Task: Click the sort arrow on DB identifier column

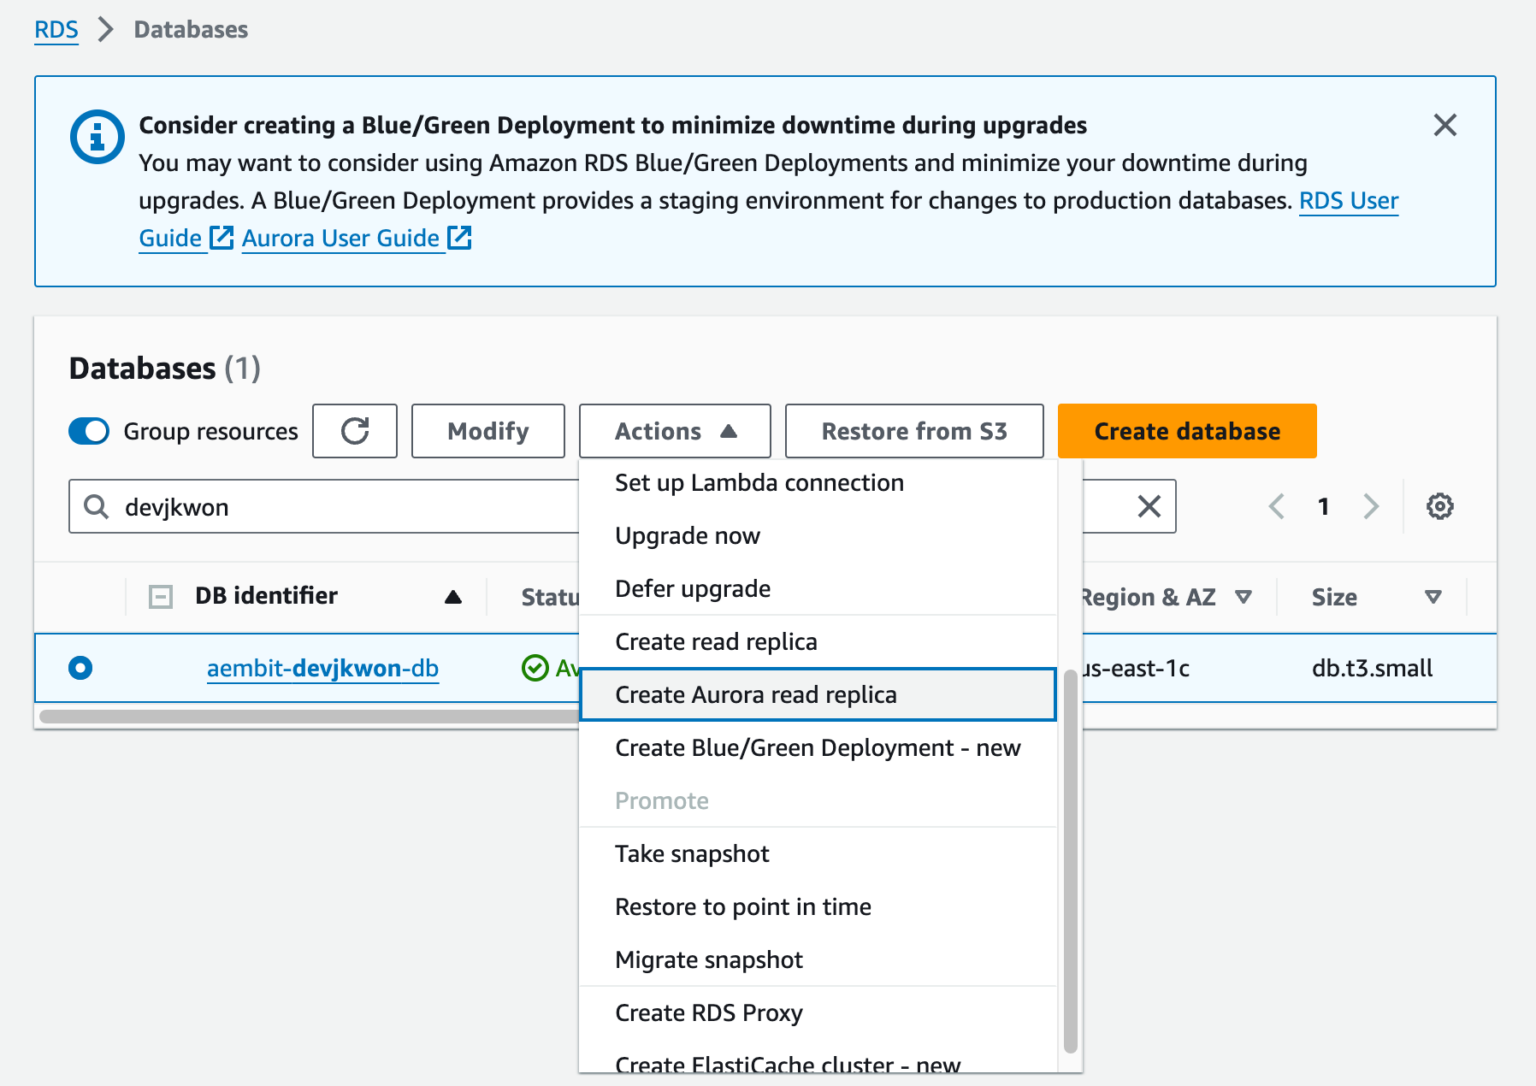Action: tap(455, 596)
